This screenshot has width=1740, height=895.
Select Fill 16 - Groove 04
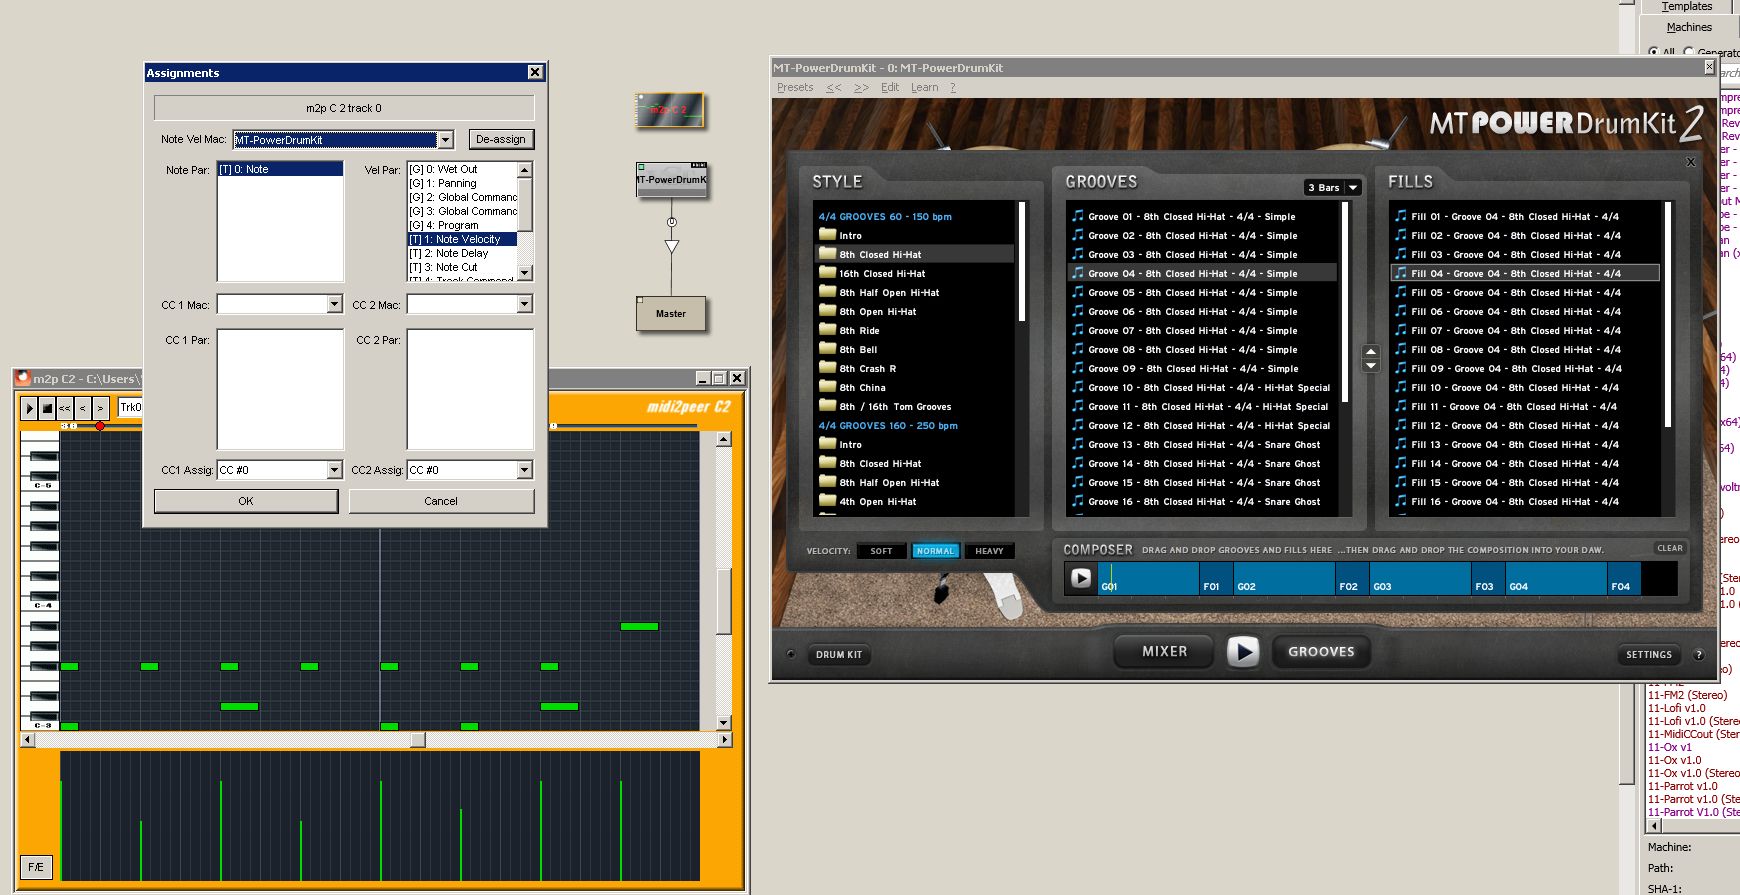click(1526, 501)
